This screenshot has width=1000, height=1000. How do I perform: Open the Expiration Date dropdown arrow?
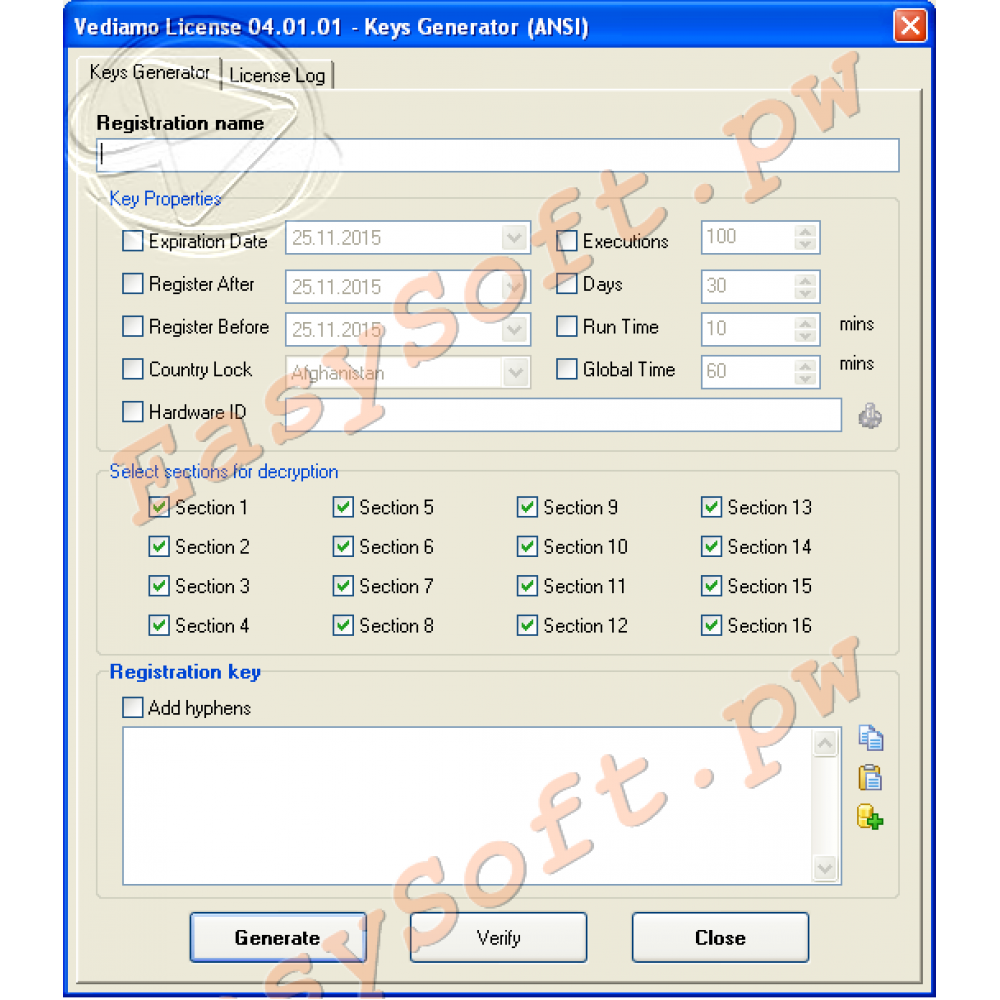click(514, 238)
